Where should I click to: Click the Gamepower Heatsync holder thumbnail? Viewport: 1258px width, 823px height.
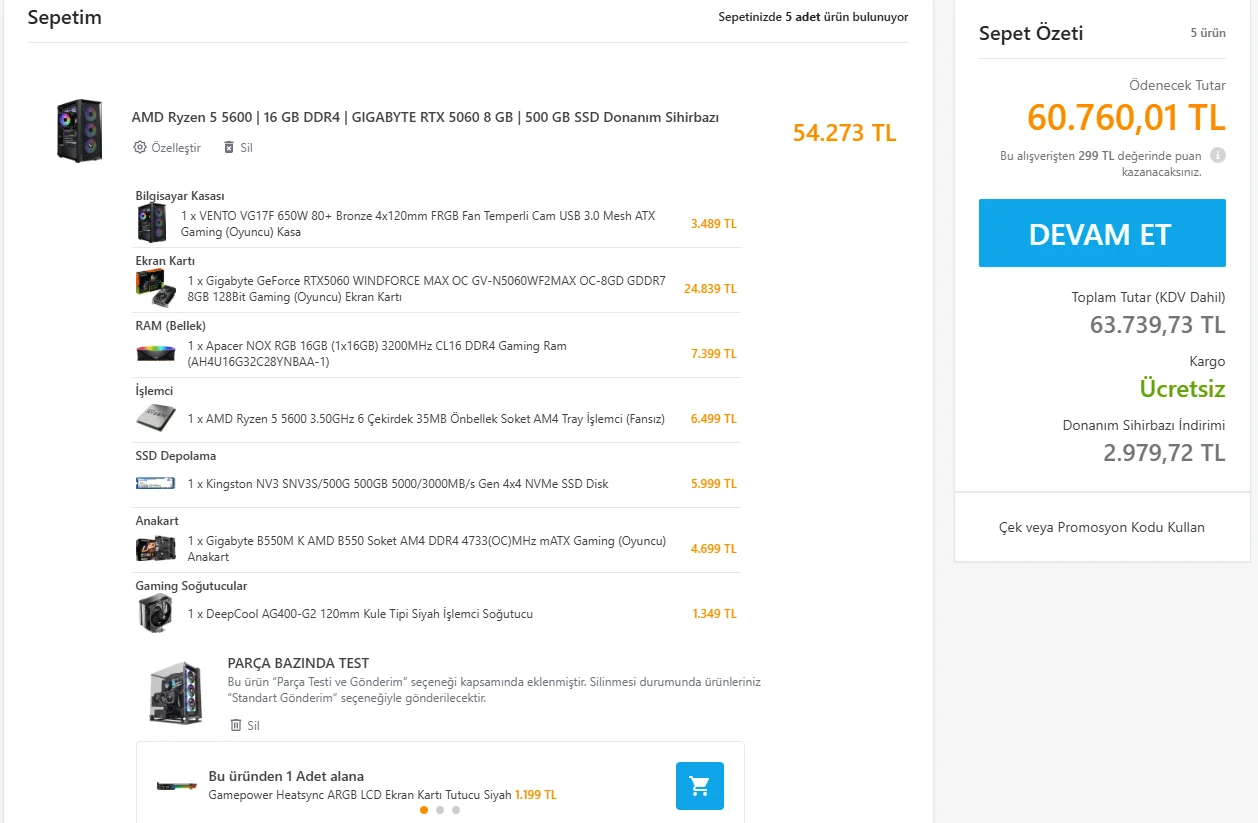tap(177, 786)
